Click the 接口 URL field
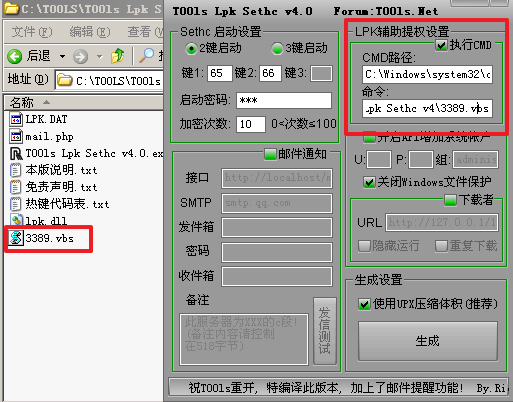Screen dimensions: 513x402 tap(277, 178)
